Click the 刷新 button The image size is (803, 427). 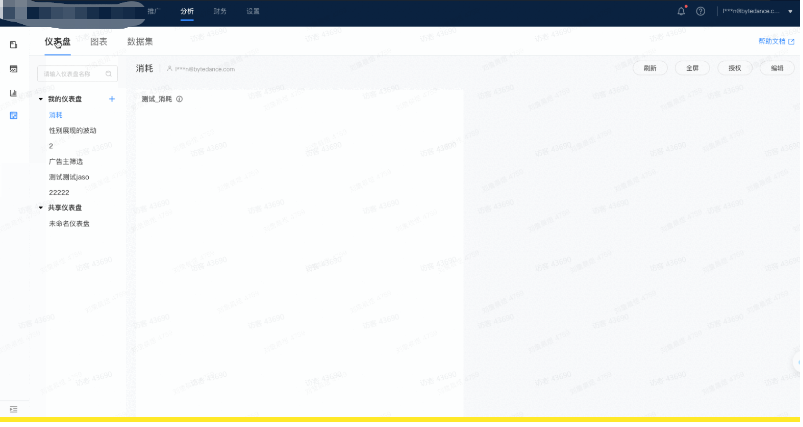coord(650,68)
